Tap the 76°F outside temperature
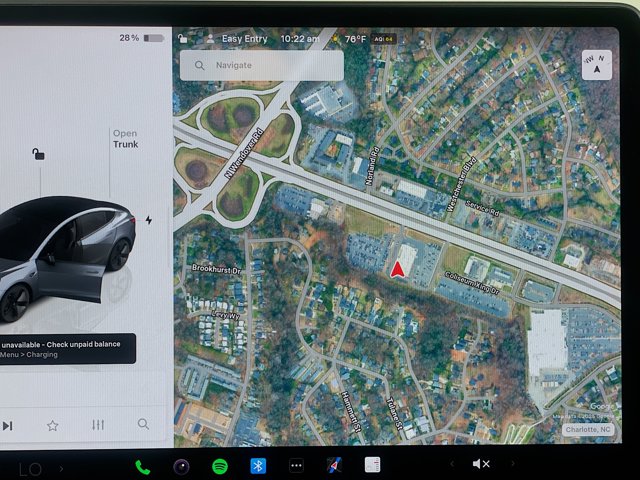 [355, 39]
